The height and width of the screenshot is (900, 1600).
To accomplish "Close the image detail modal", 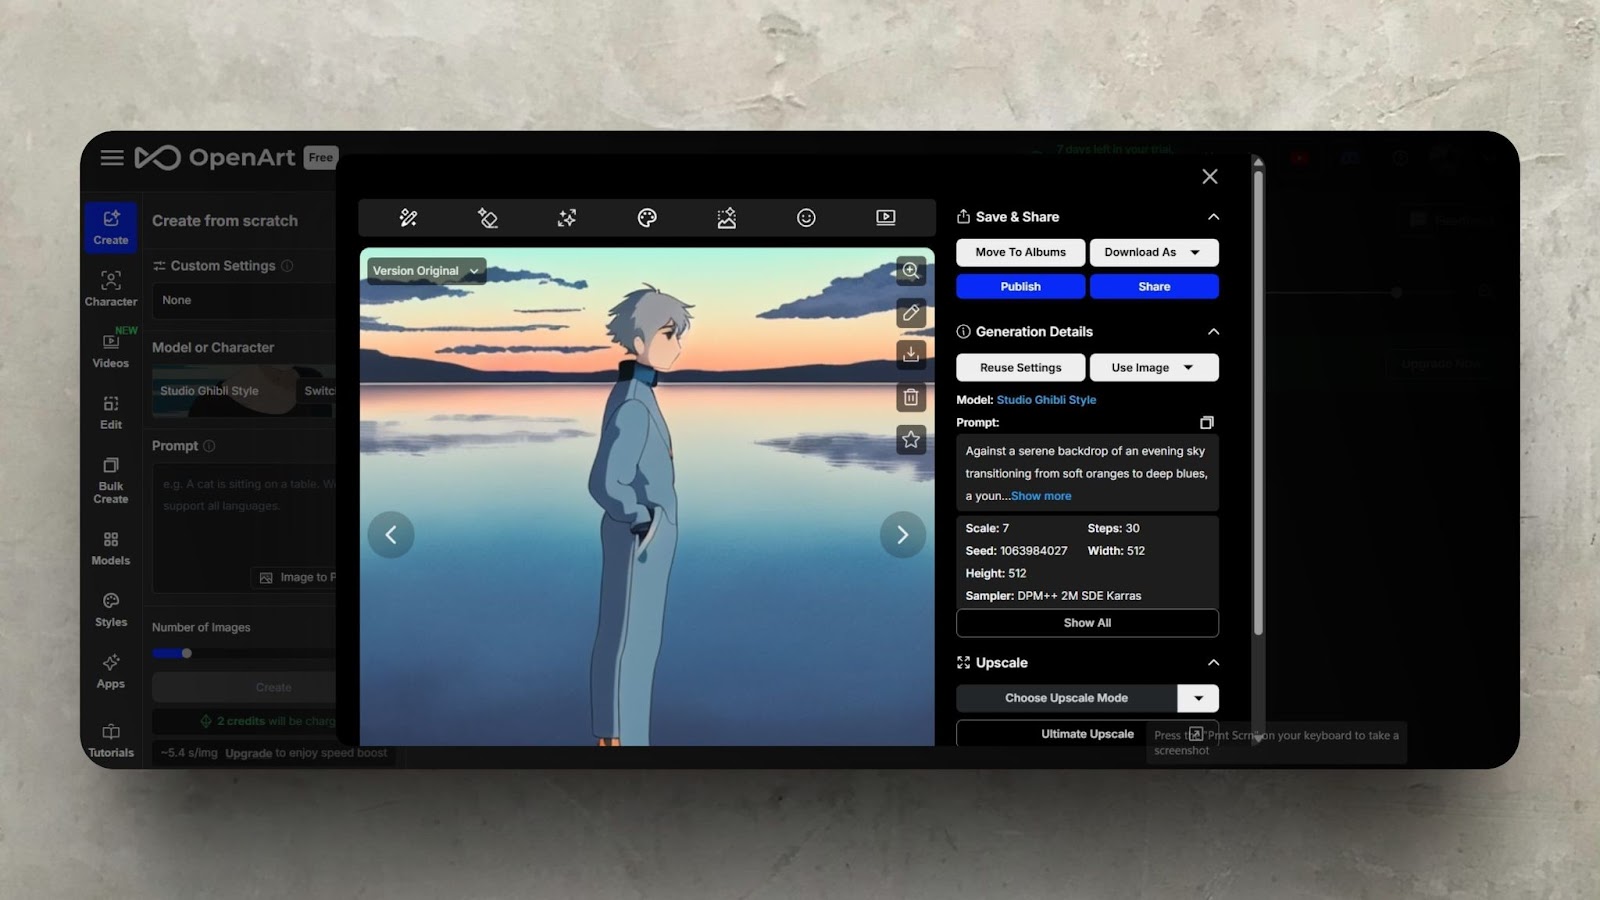I will (1210, 177).
